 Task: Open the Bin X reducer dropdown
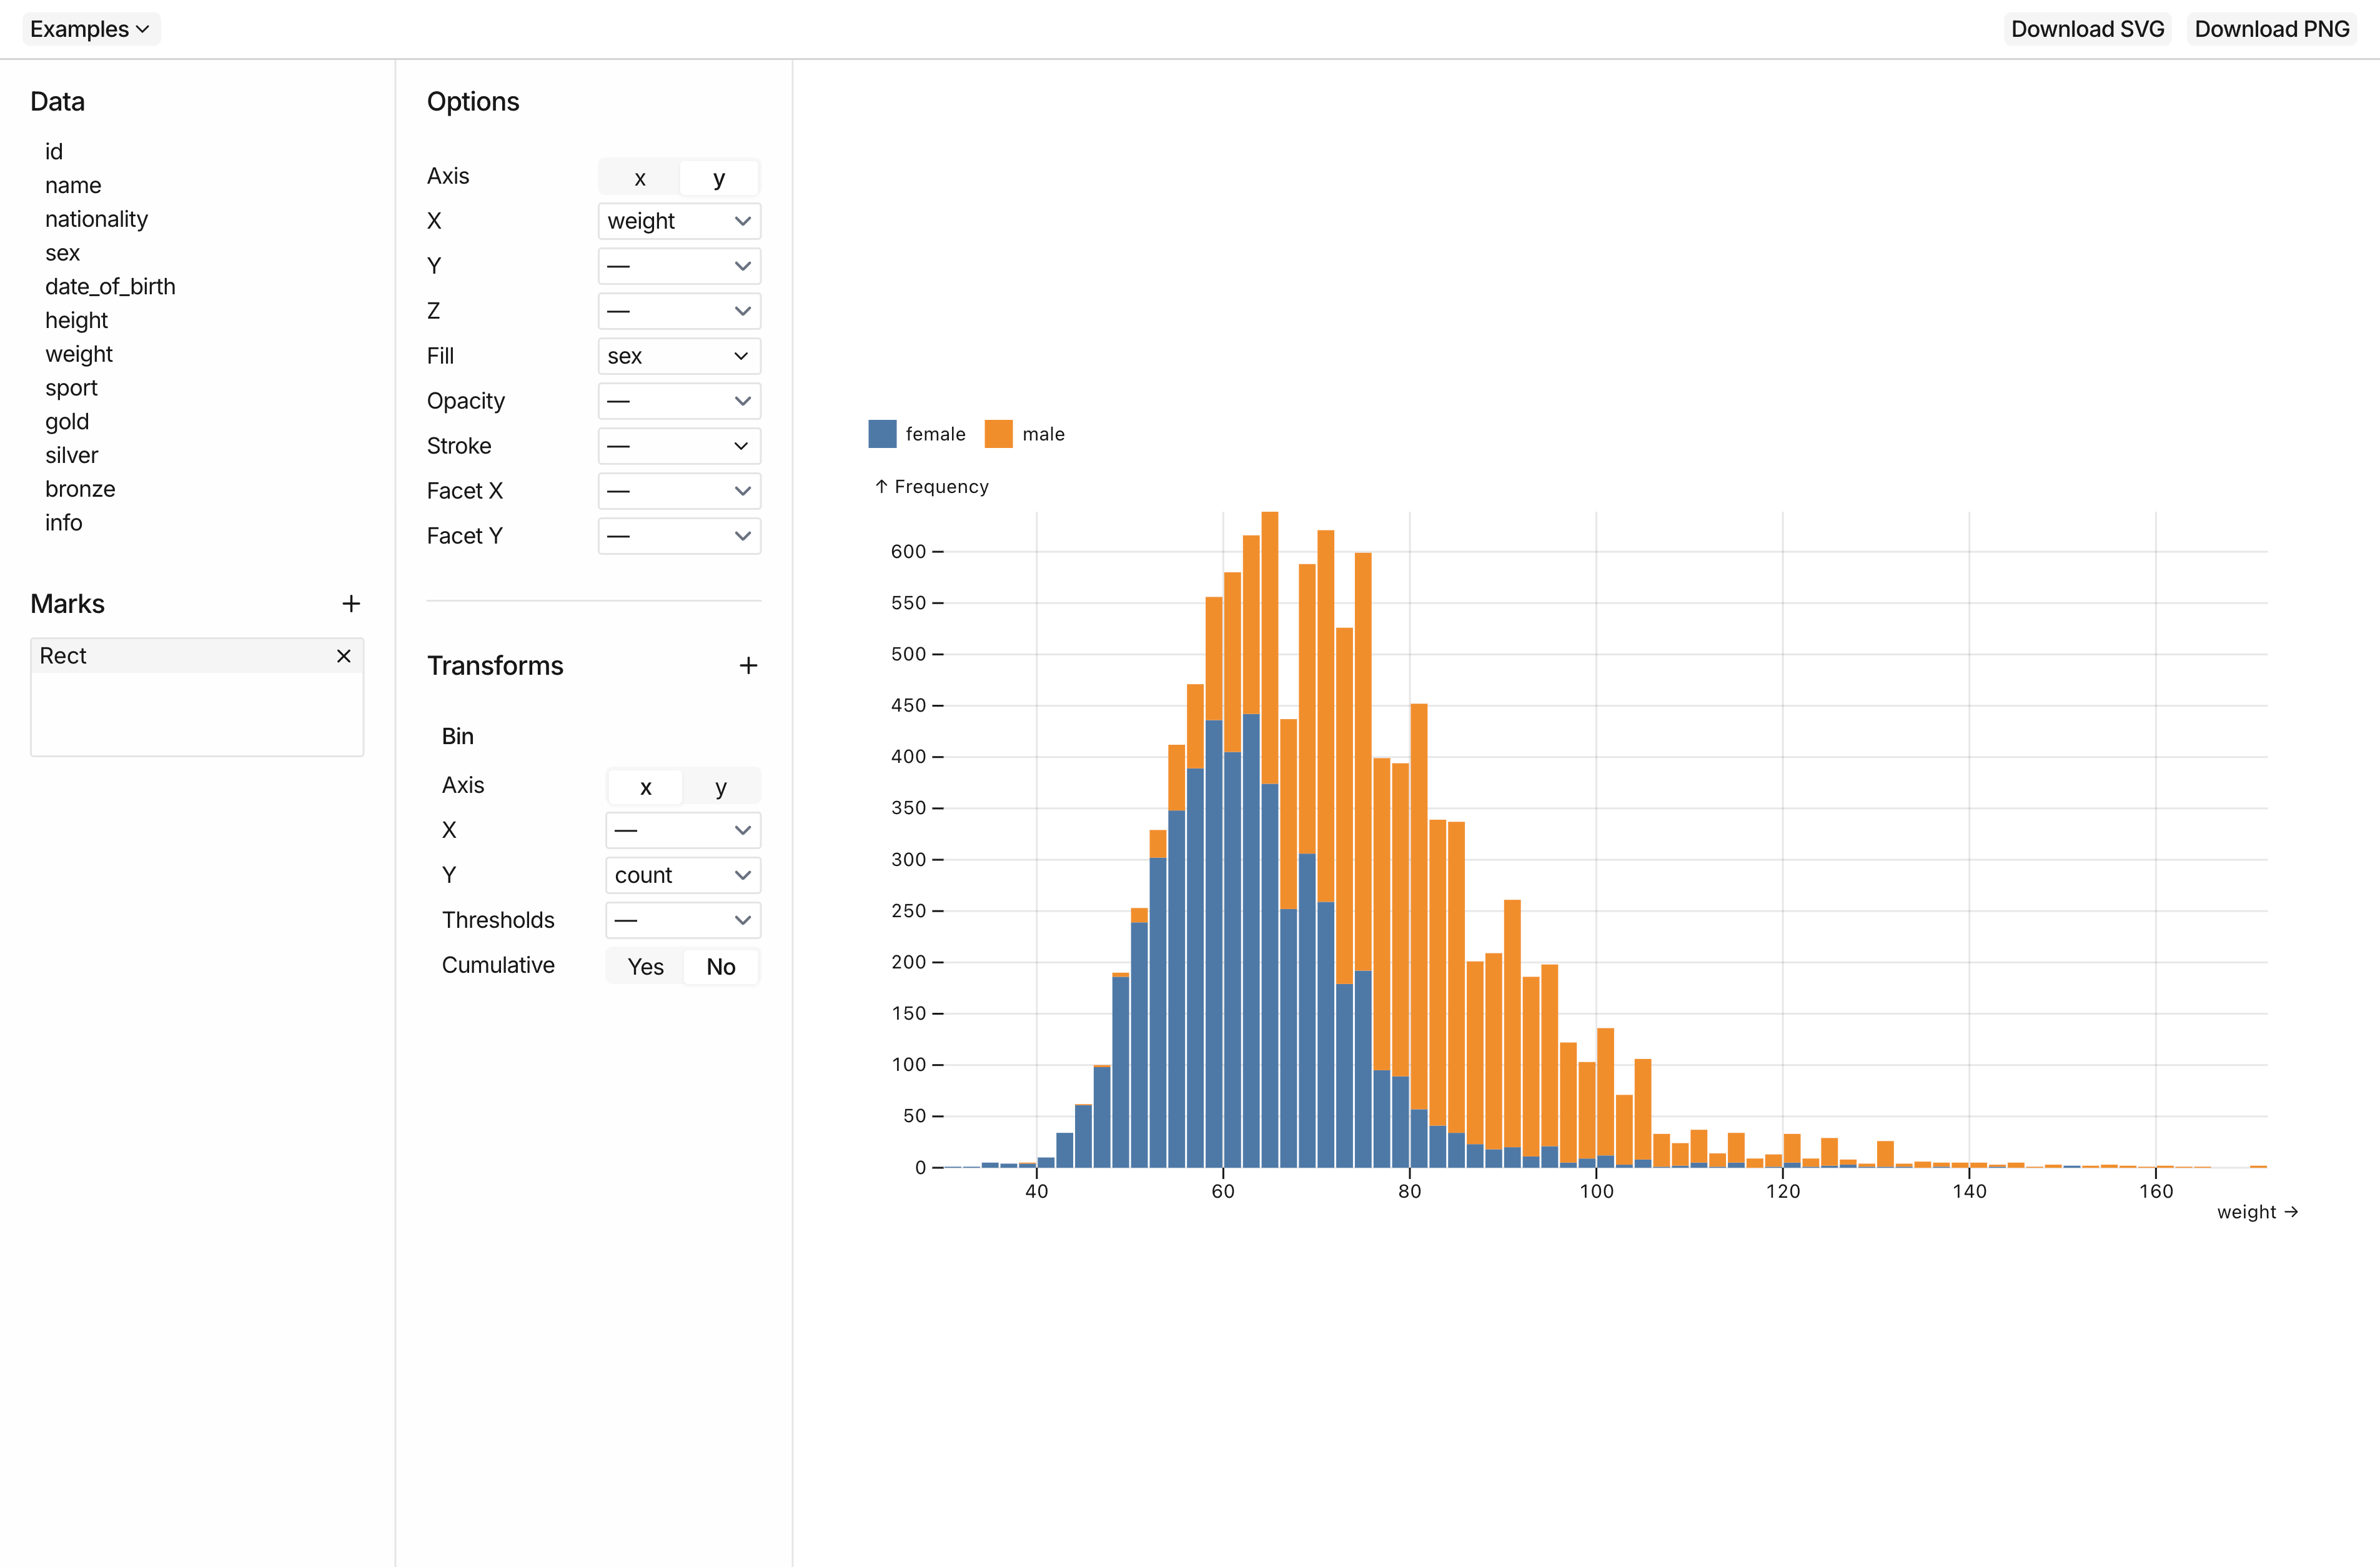[683, 830]
